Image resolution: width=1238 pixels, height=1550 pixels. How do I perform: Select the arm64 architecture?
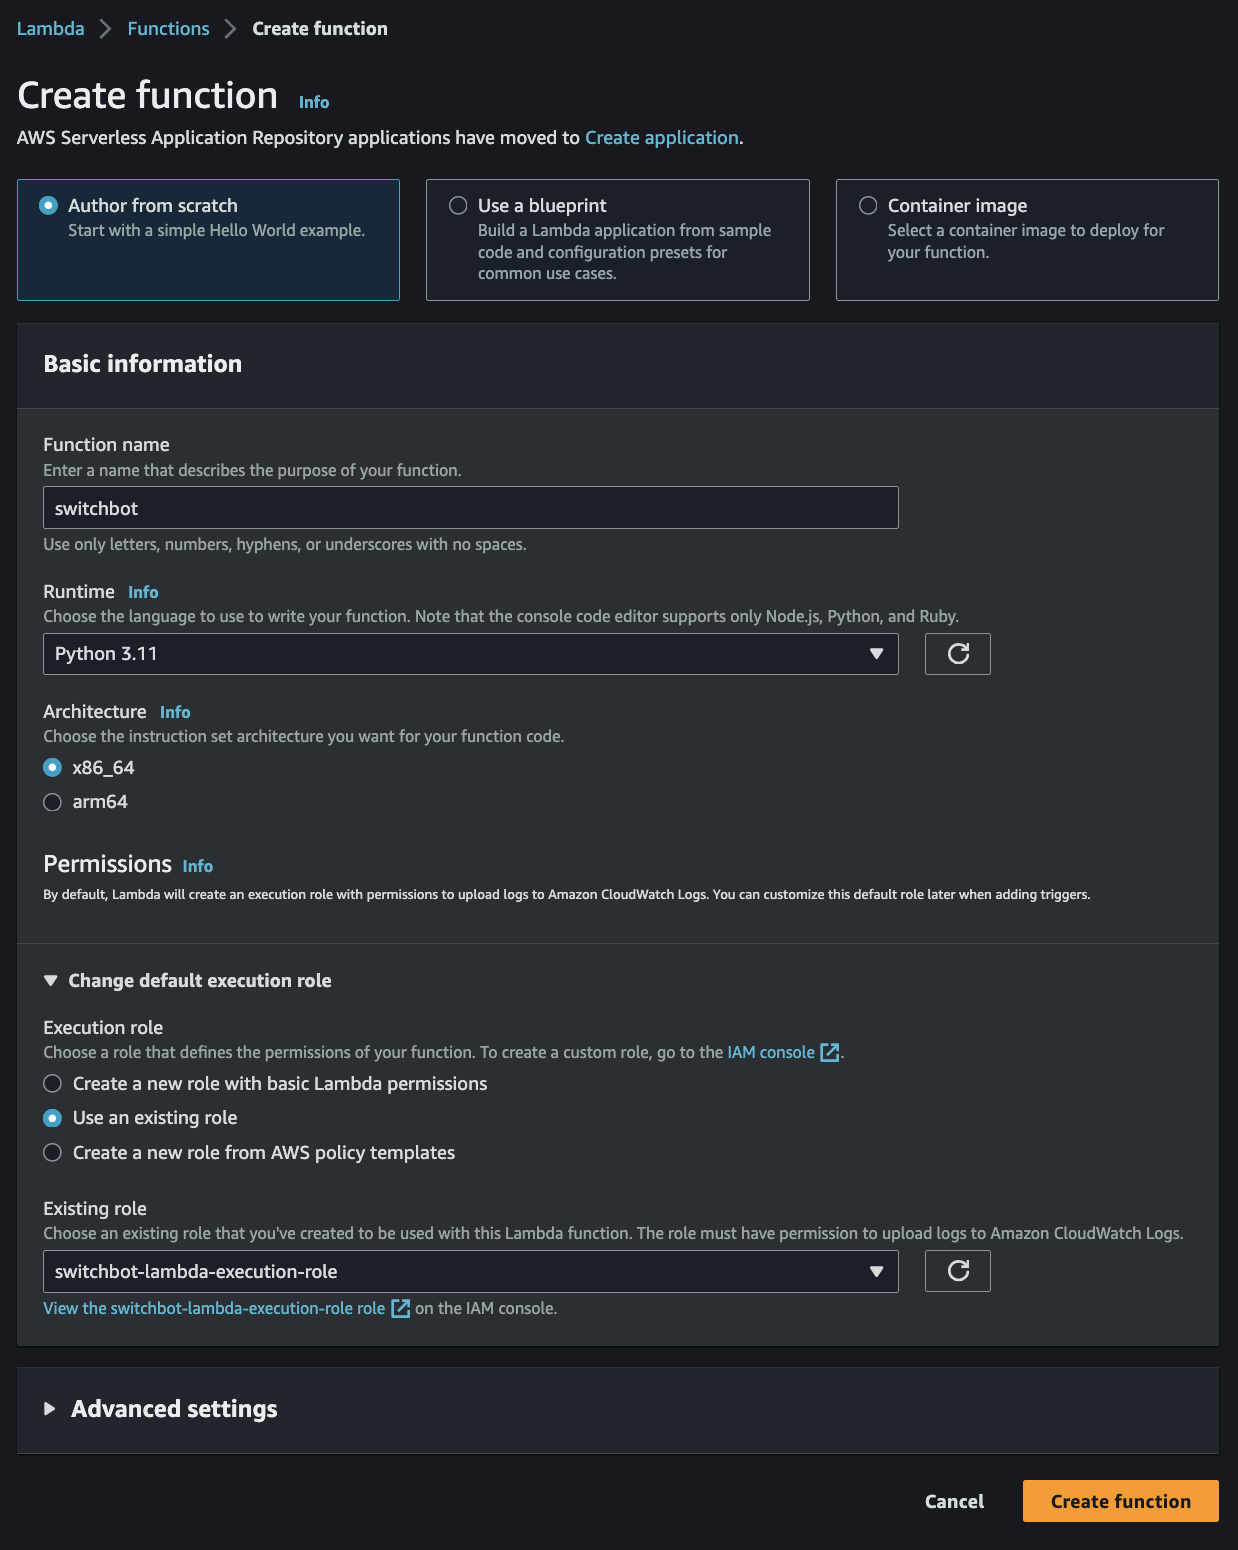52,801
